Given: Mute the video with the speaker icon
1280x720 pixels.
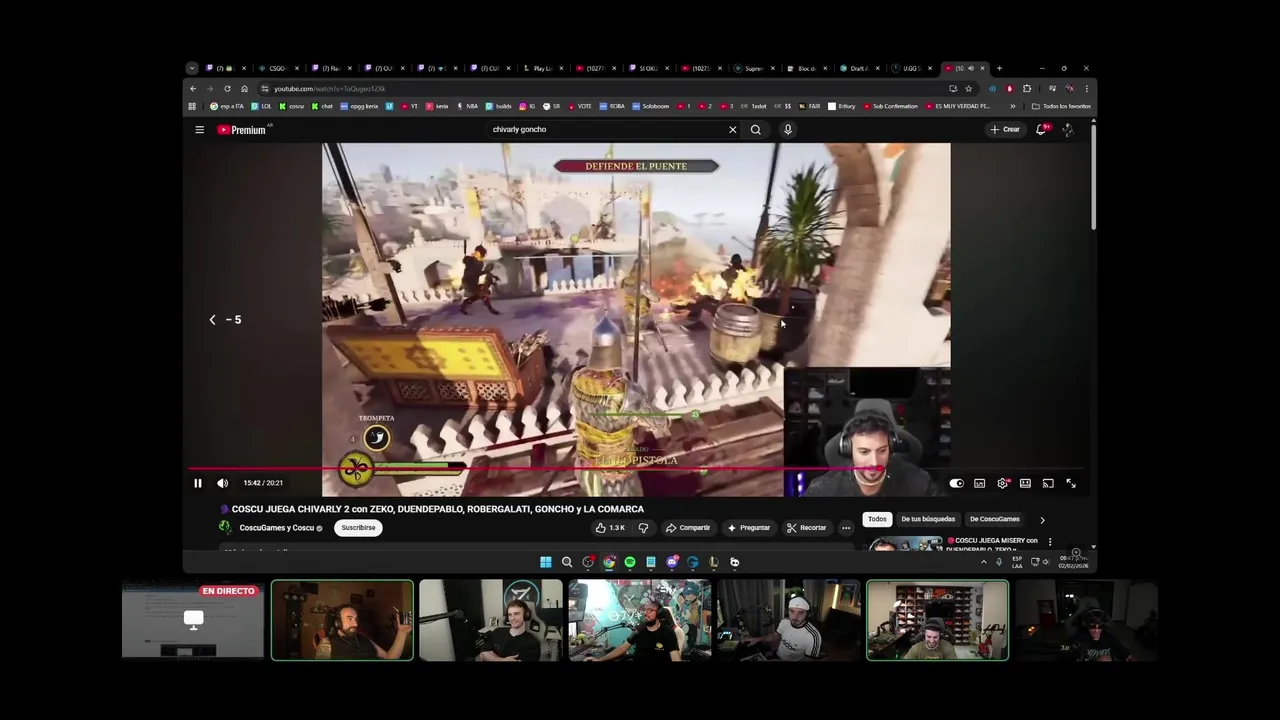Looking at the screenshot, I should [222, 483].
